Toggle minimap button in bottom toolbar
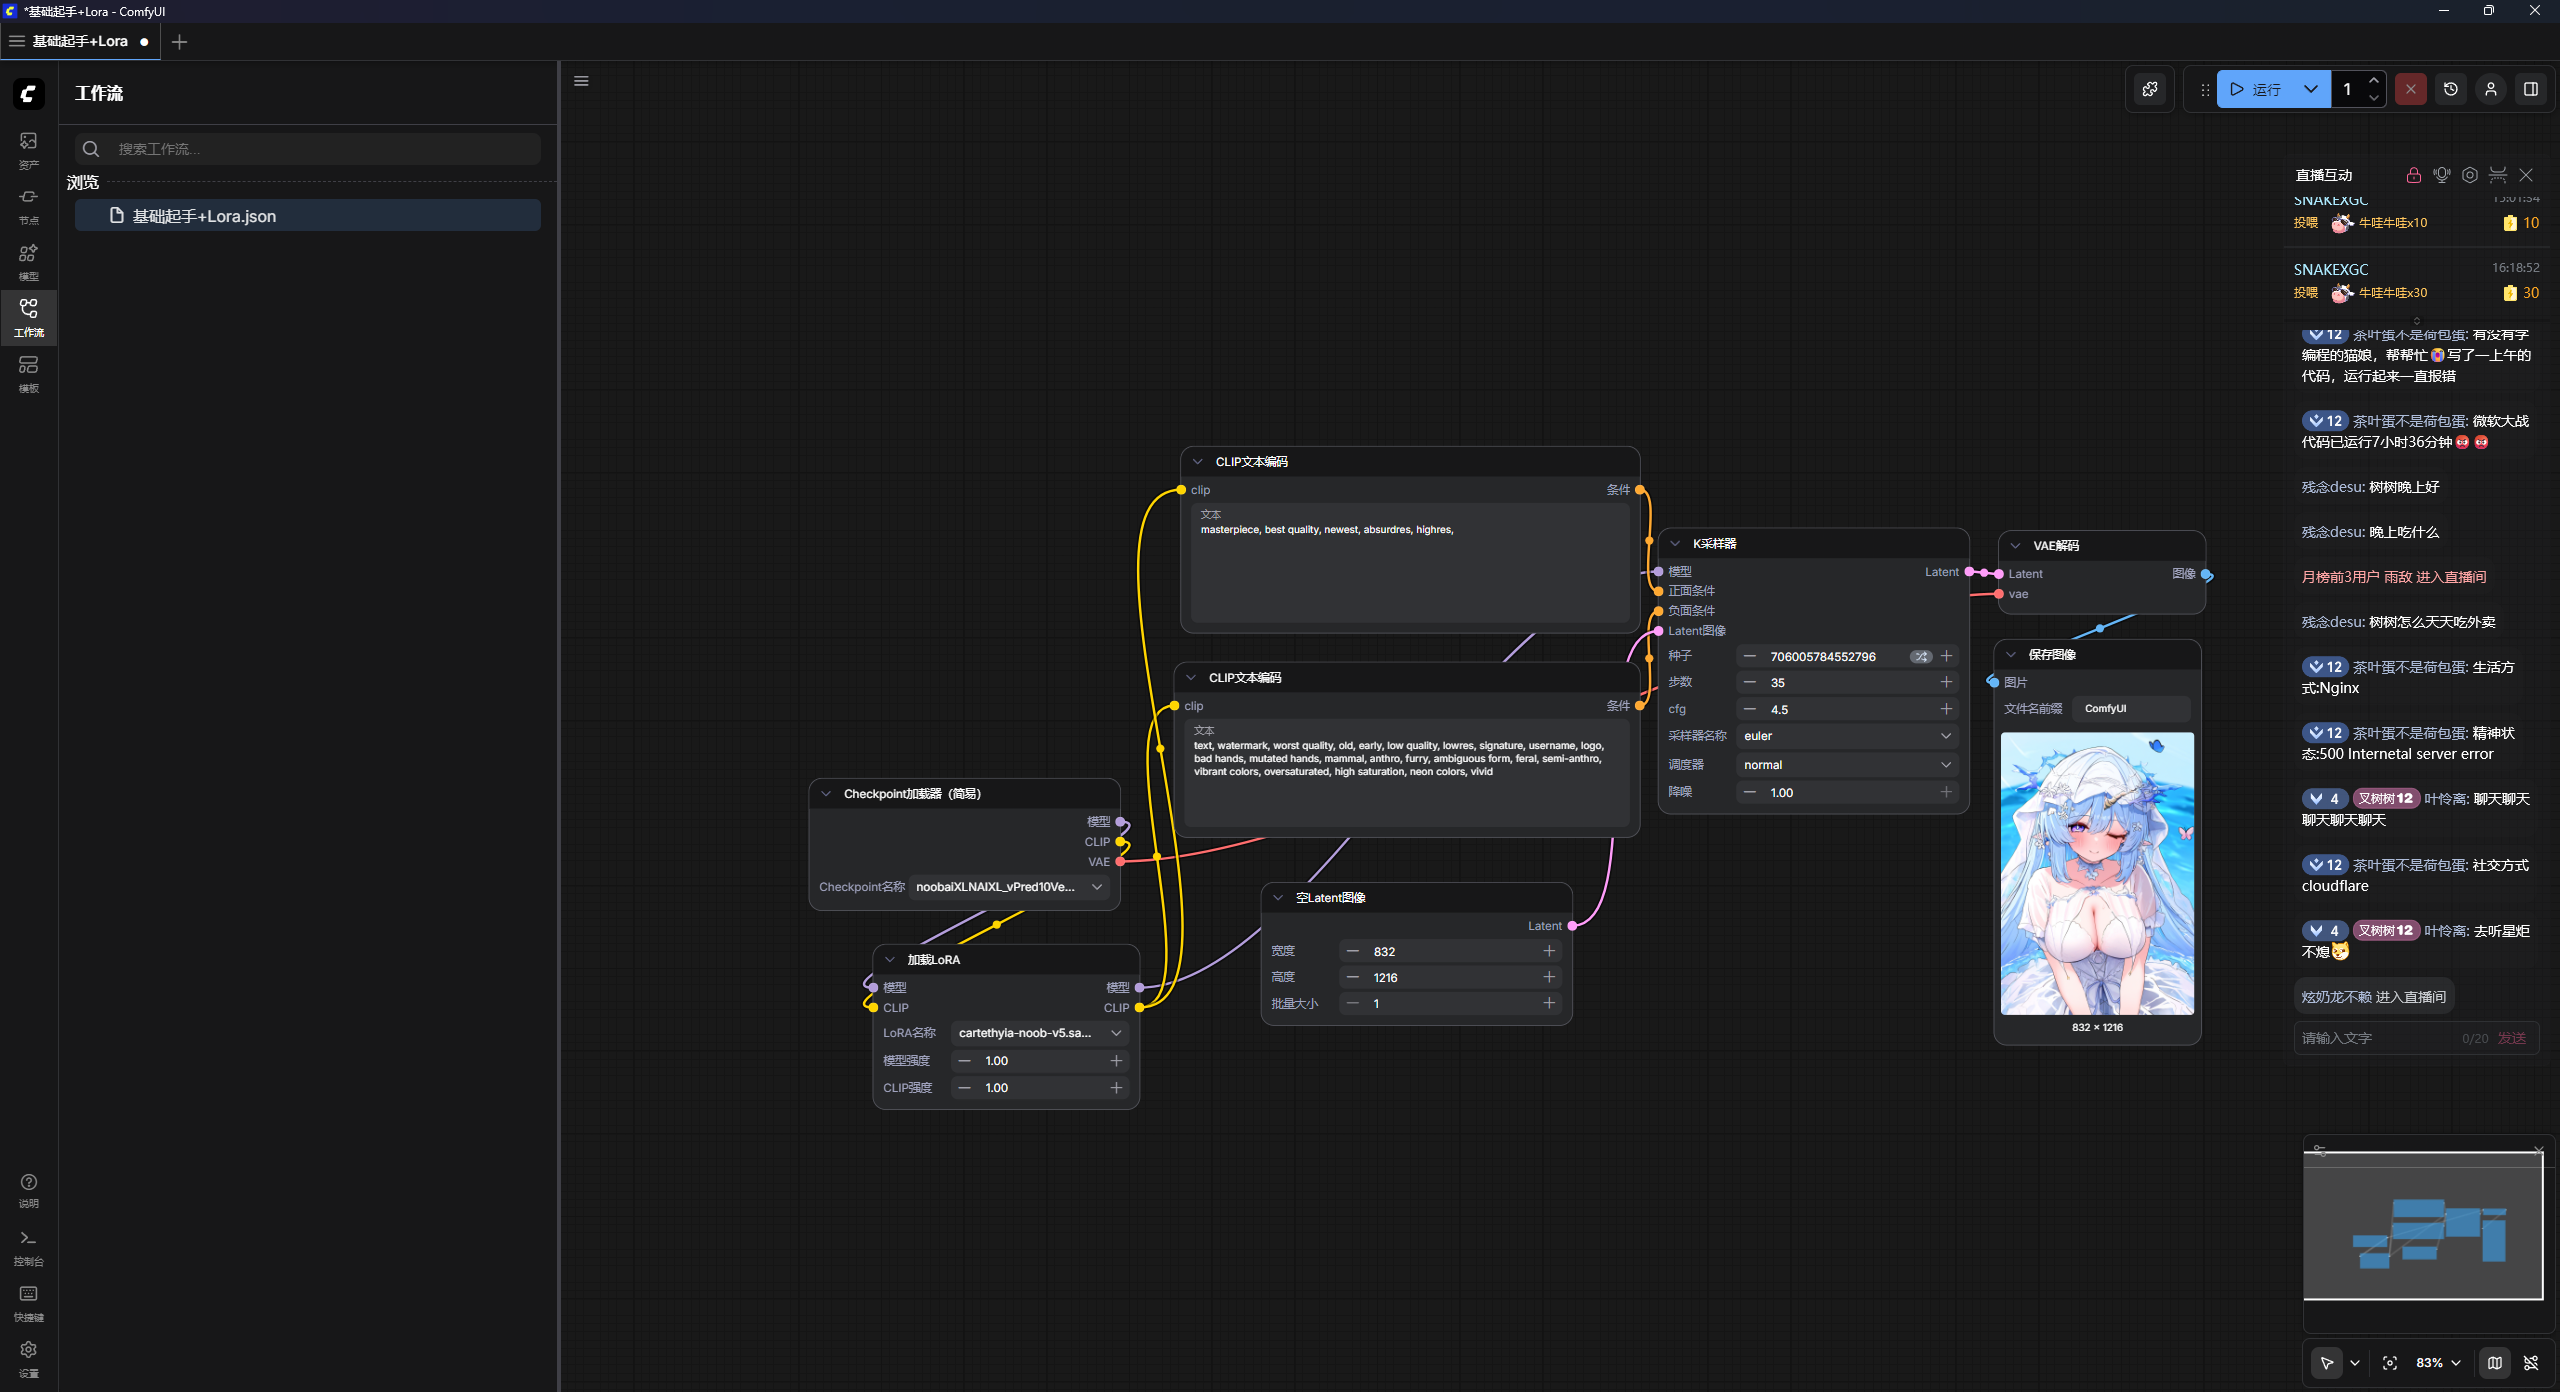 2495,1363
